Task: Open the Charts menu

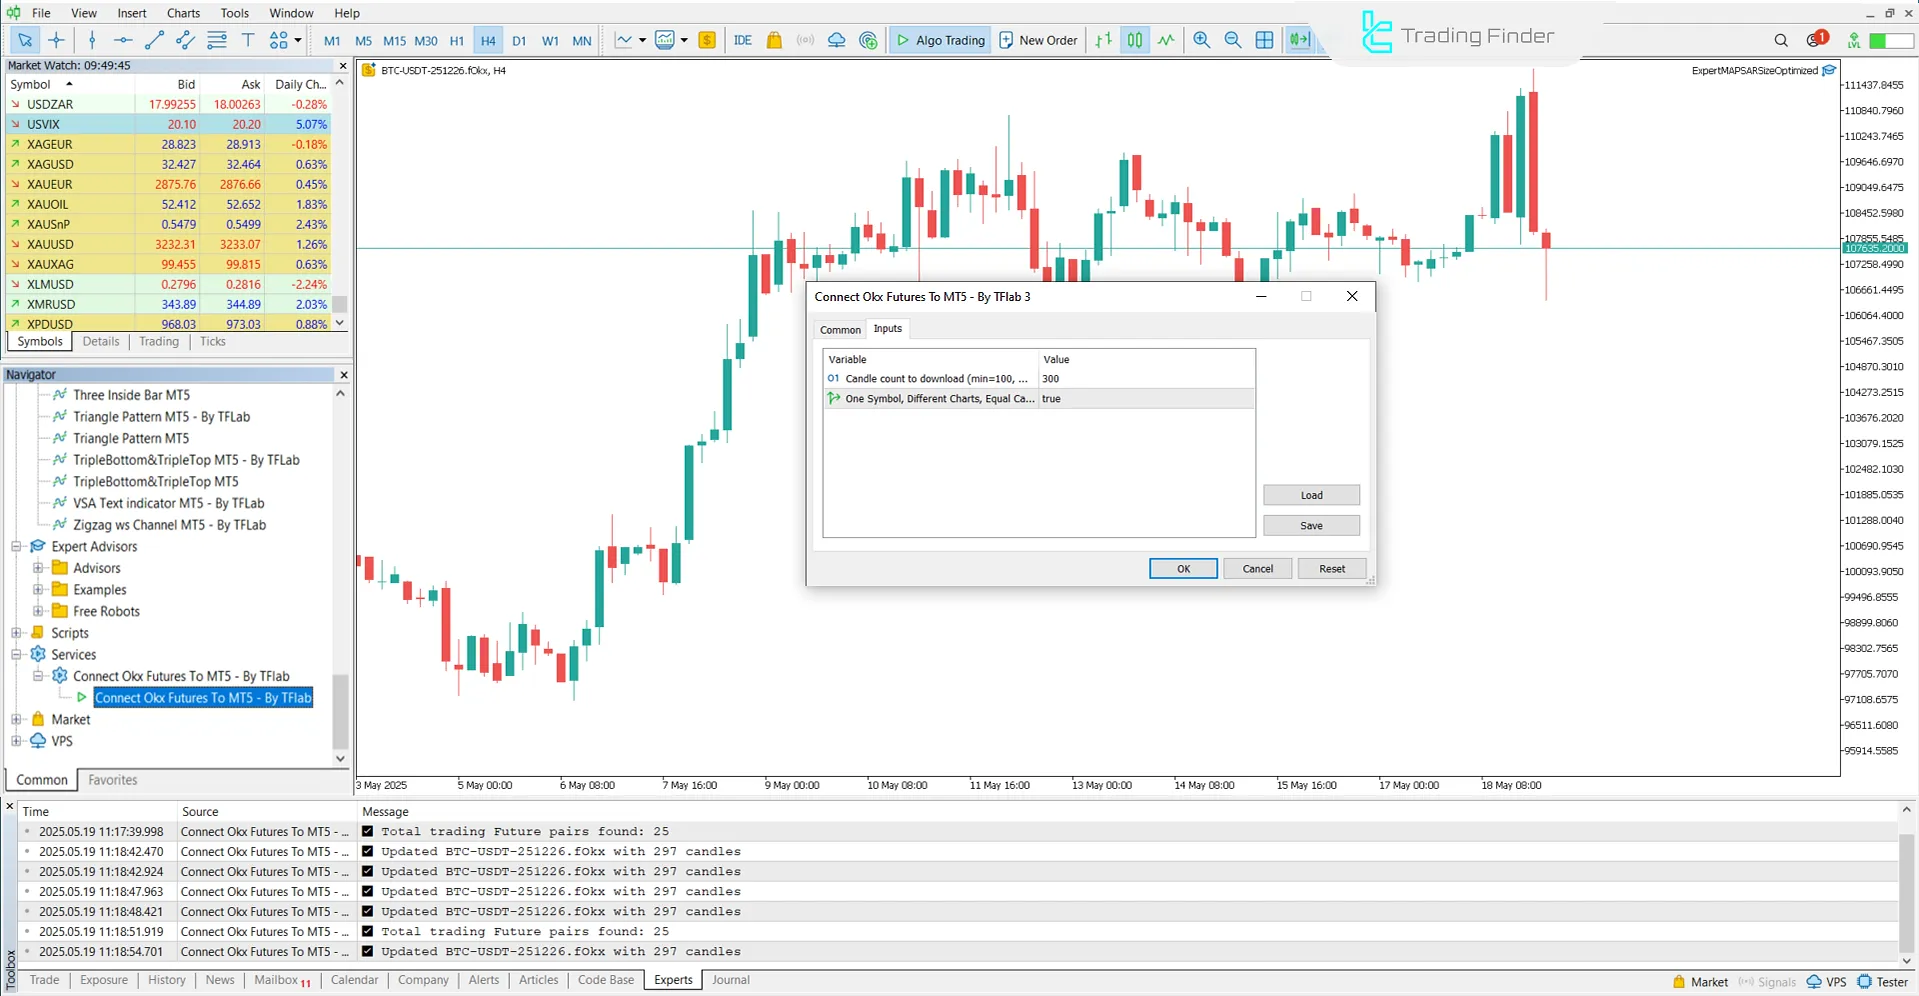Action: coord(182,13)
